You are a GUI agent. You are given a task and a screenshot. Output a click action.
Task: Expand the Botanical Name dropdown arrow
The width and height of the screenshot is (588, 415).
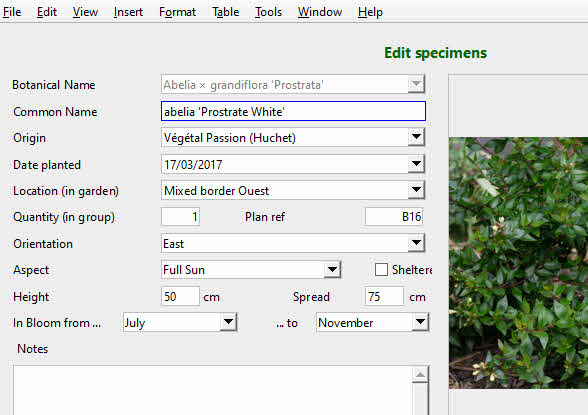coord(416,84)
